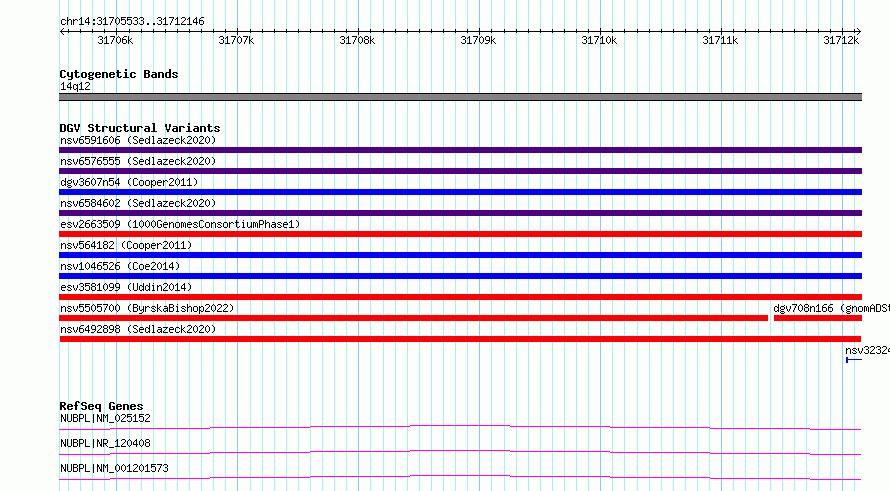This screenshot has width=890, height=491.
Task: Click the left arrow of the ruler
Action: tap(62, 31)
